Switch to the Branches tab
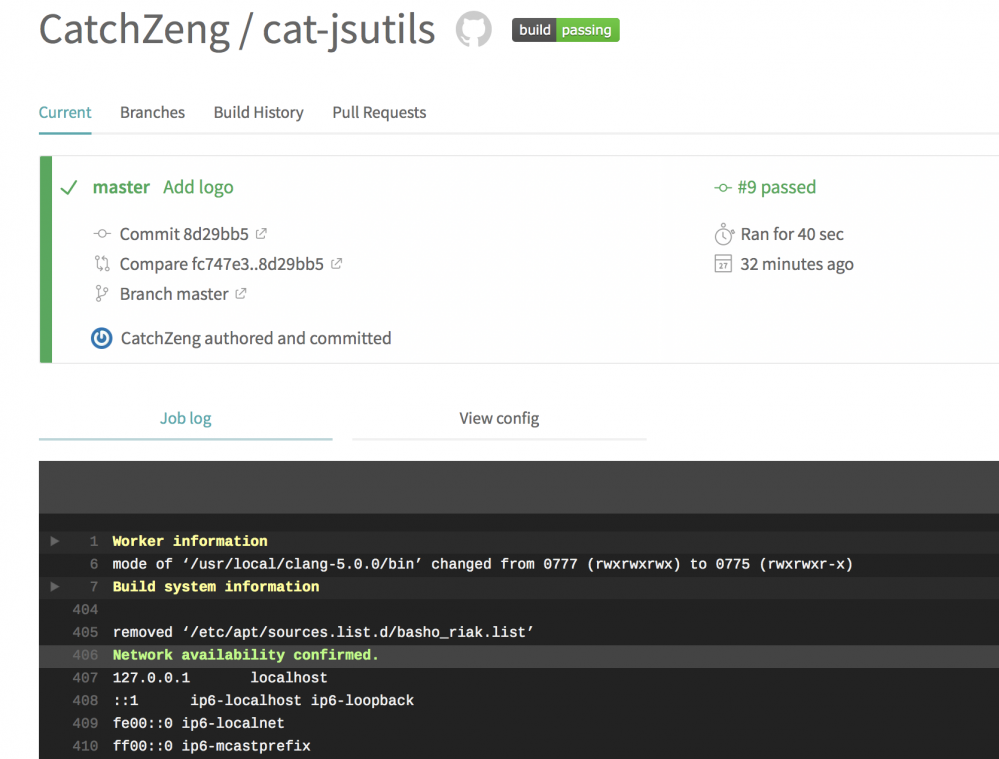The width and height of the screenshot is (999, 759). (x=152, y=113)
